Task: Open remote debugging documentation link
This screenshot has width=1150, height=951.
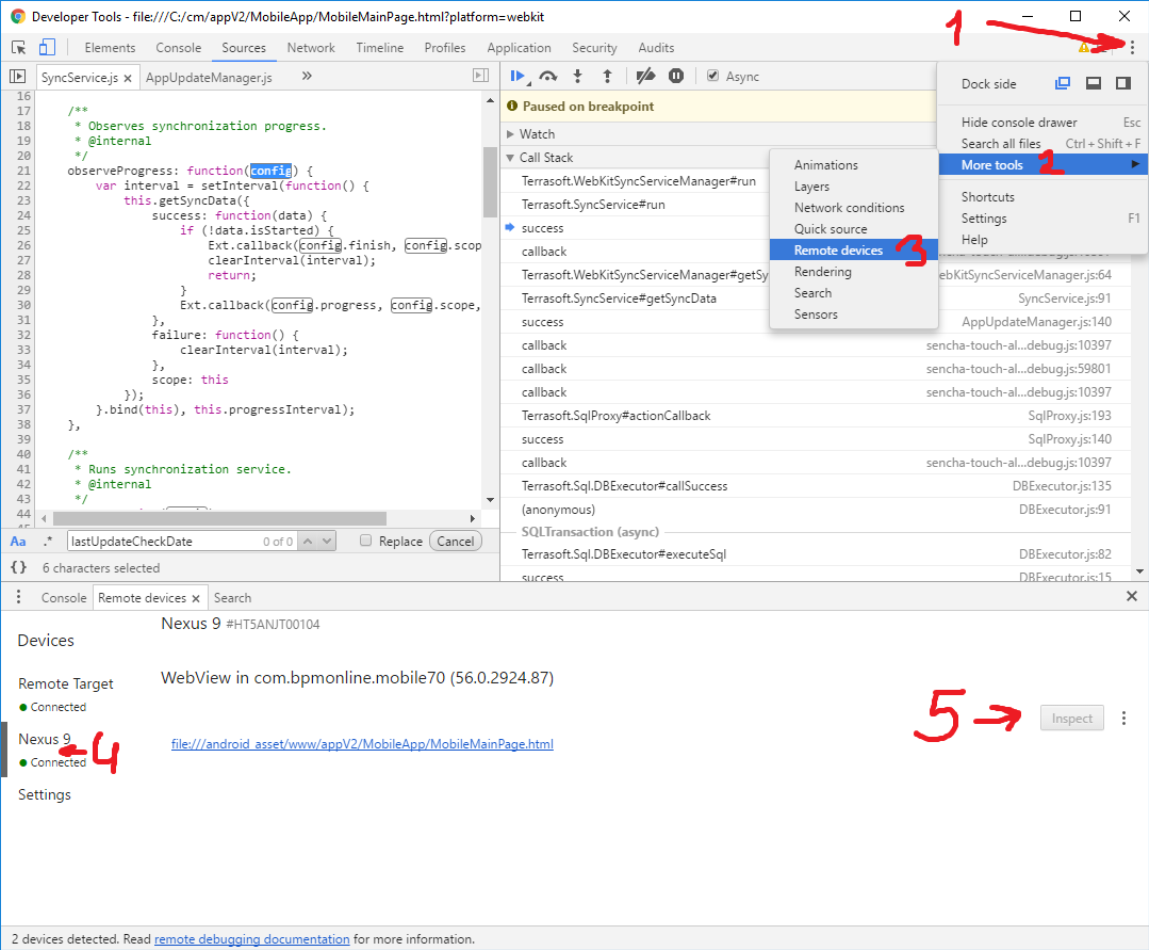Action: 252,939
